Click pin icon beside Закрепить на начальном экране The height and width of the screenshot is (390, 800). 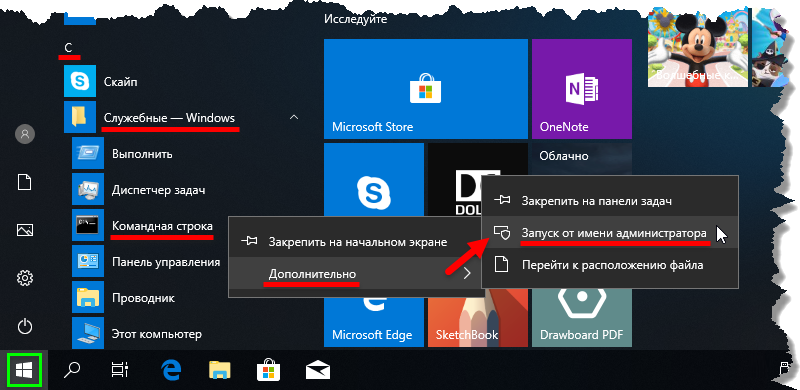250,242
